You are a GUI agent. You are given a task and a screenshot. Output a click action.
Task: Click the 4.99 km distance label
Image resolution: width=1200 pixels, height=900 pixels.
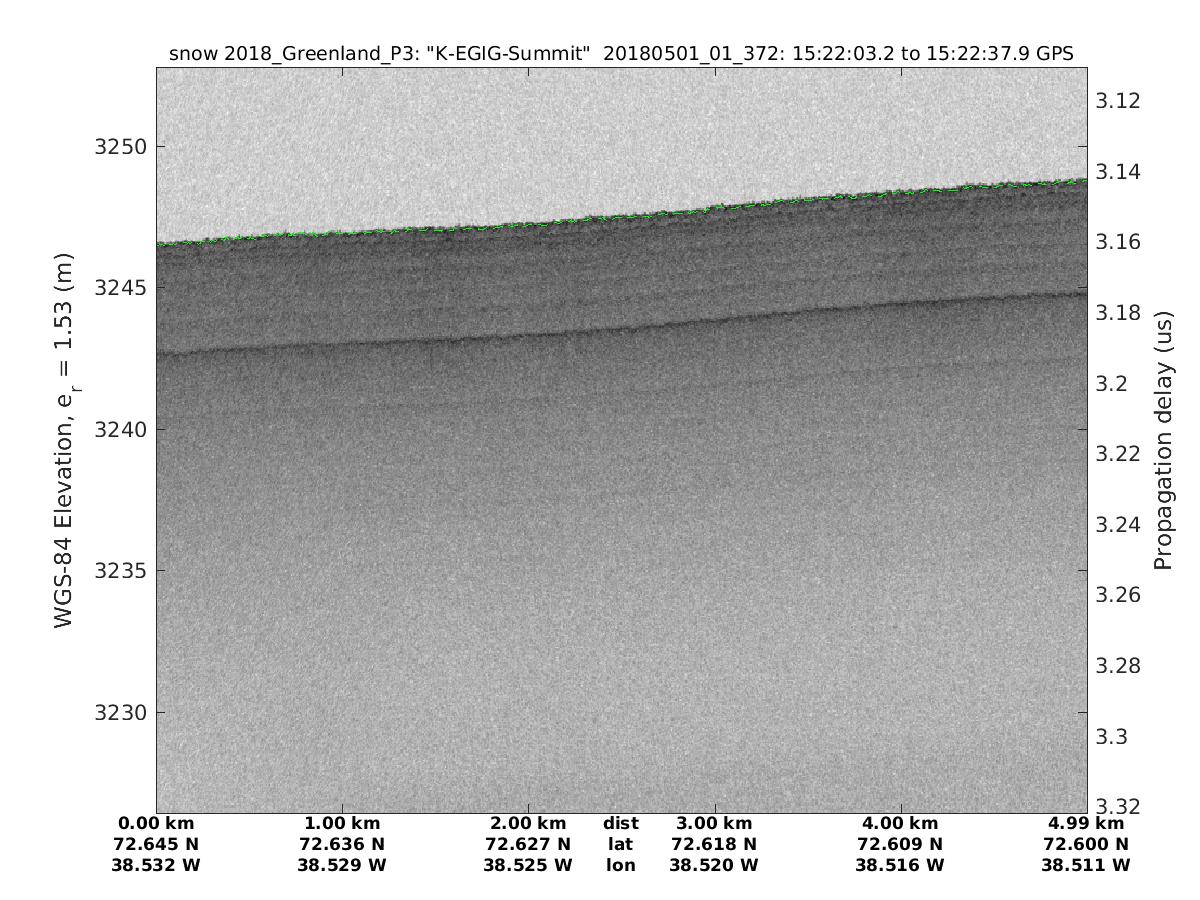tap(1086, 824)
